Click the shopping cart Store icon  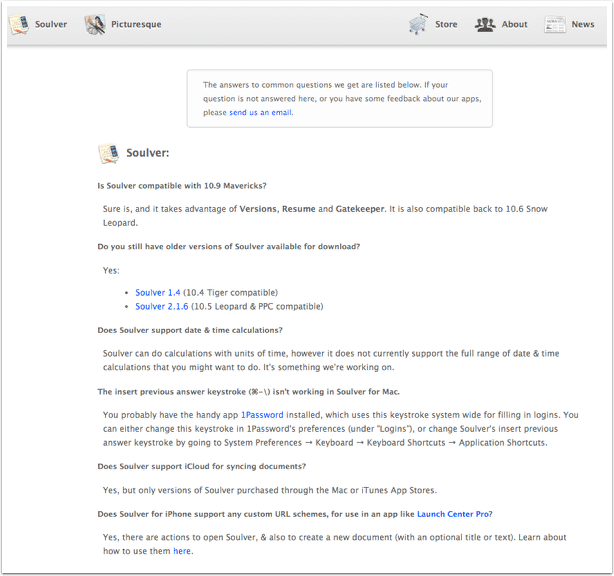click(x=418, y=24)
